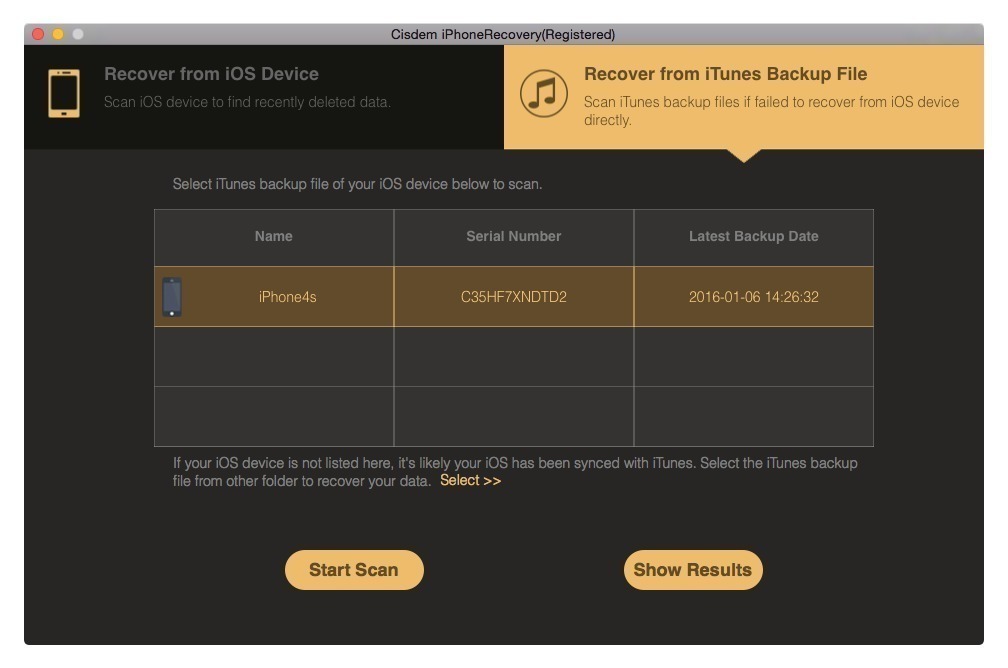This screenshot has width=1008, height=668.
Task: Click the iTunes music note icon
Action: 544,93
